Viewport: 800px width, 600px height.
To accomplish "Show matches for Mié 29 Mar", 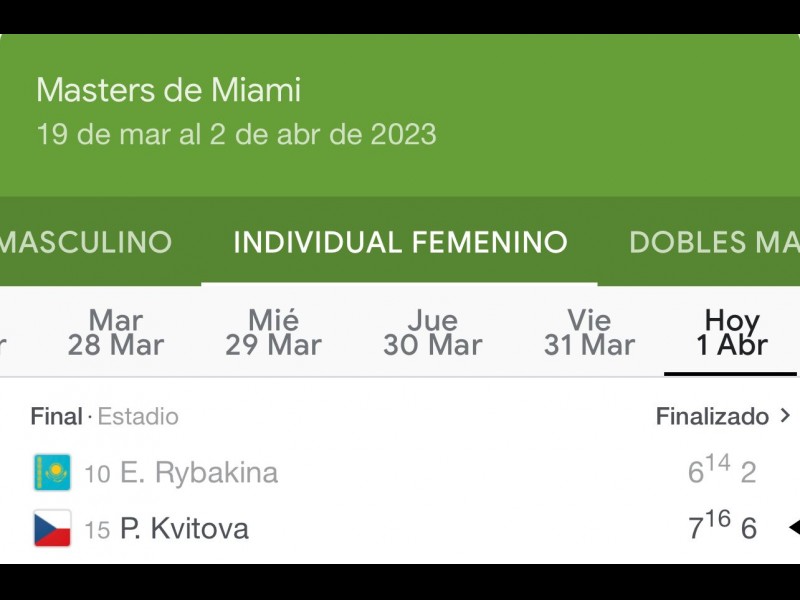I will click(x=273, y=333).
